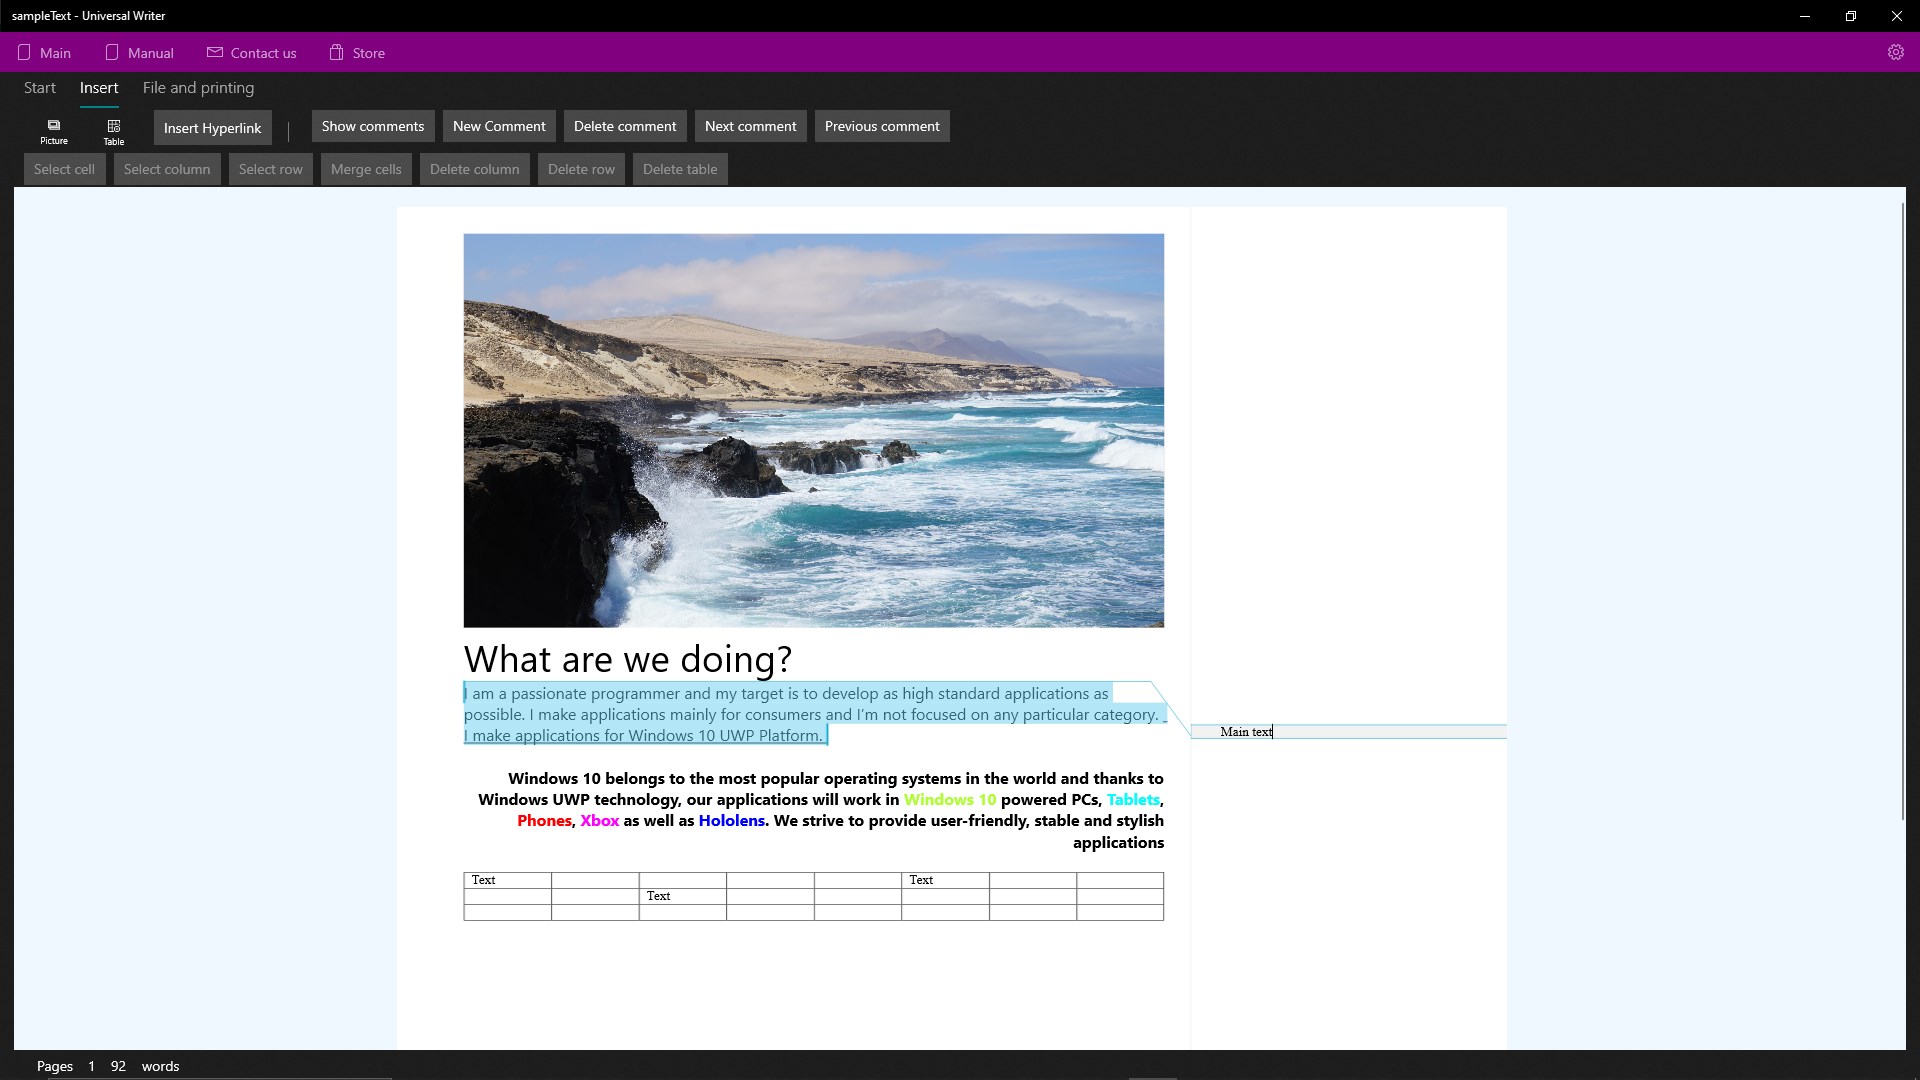Image resolution: width=1920 pixels, height=1080 pixels.
Task: Click the beach landscape picture in document
Action: 813,430
